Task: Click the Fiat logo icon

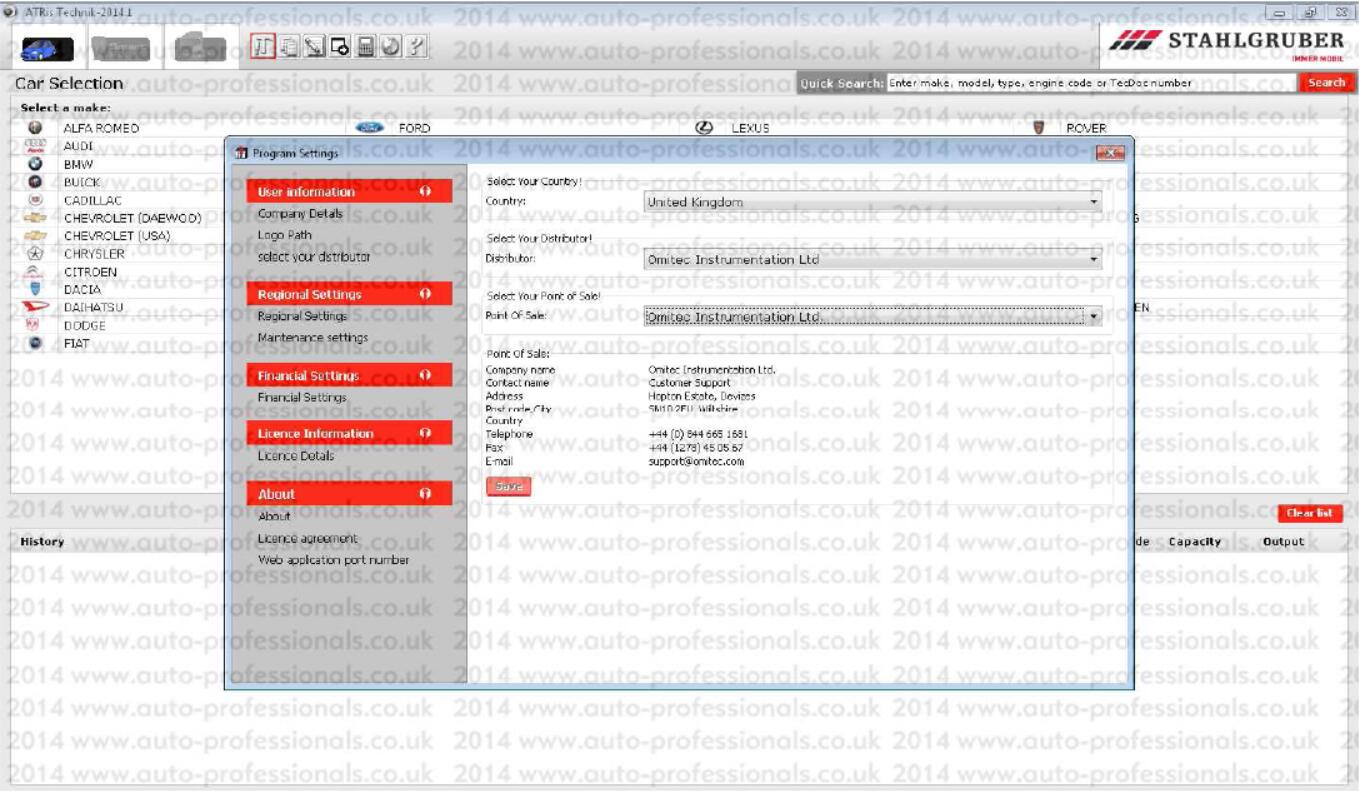Action: (x=35, y=343)
